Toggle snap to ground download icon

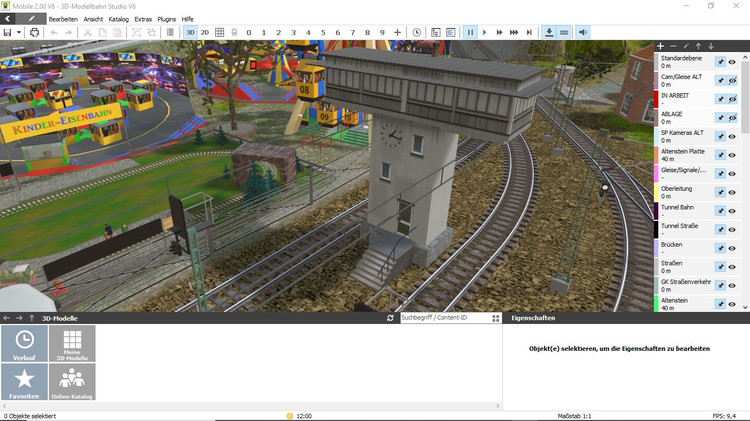(549, 33)
